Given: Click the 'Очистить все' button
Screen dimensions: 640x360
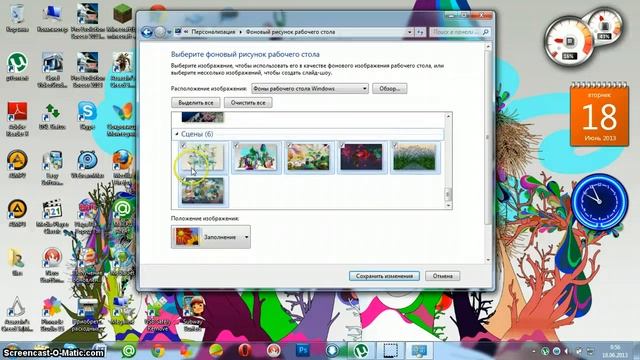Looking at the screenshot, I should (x=248, y=102).
